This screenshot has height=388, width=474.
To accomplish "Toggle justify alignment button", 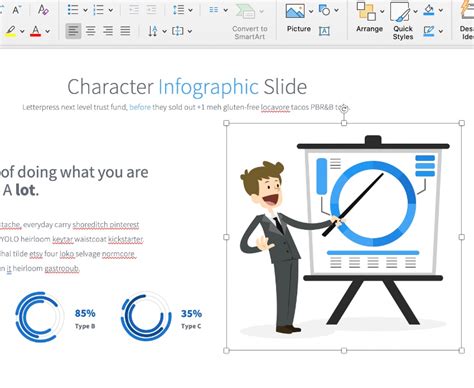I will coord(125,31).
